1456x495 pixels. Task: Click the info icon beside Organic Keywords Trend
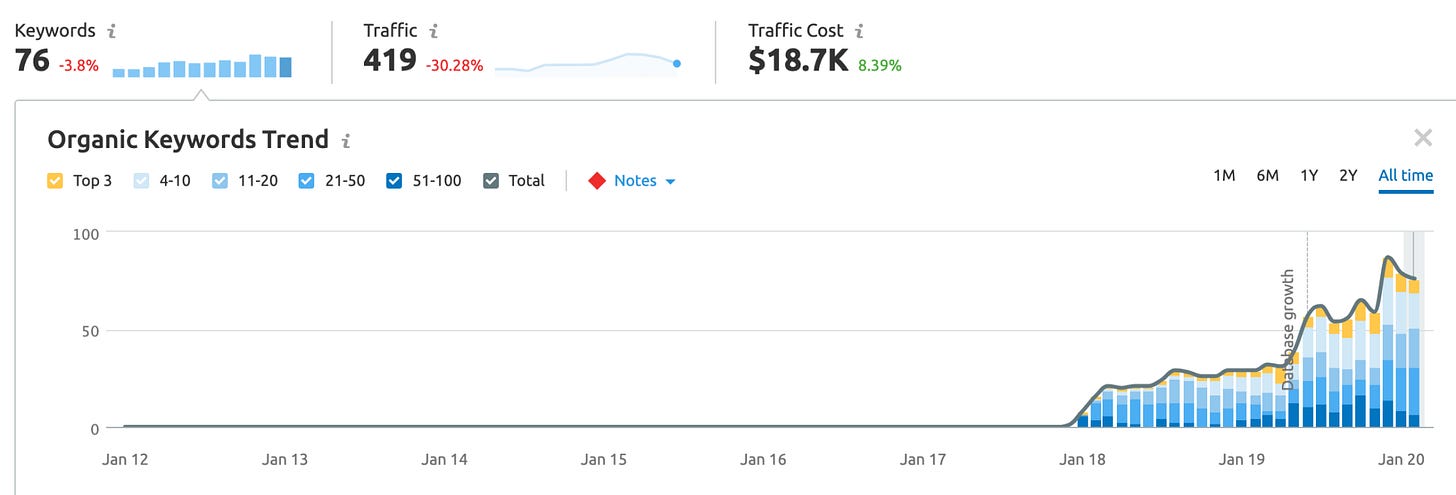(346, 140)
